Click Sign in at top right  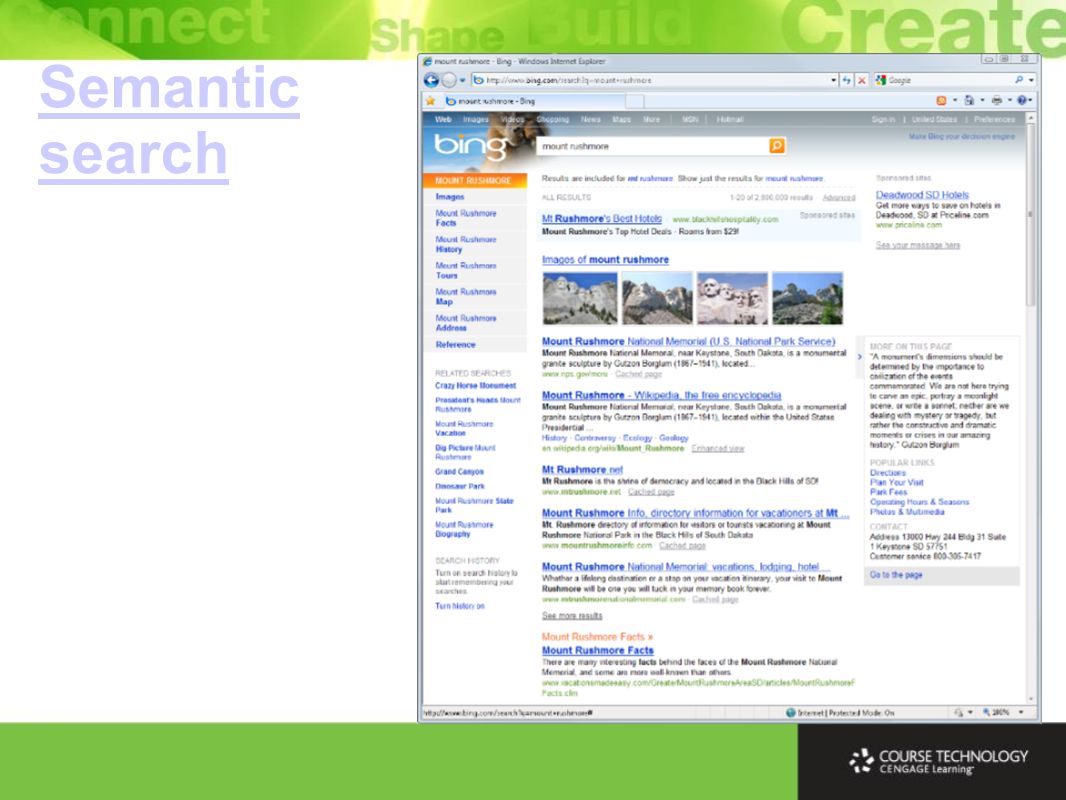tap(883, 120)
